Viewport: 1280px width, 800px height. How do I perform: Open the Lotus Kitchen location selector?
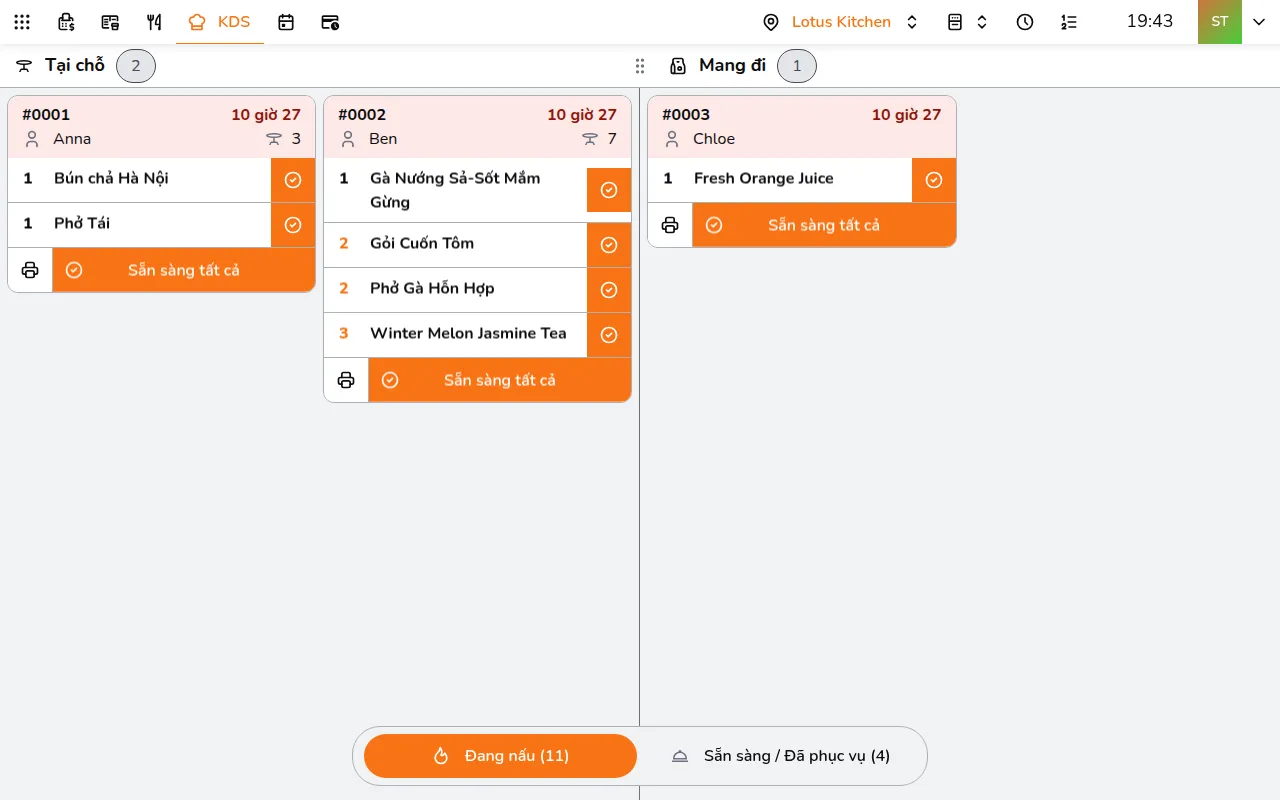pyautogui.click(x=840, y=22)
